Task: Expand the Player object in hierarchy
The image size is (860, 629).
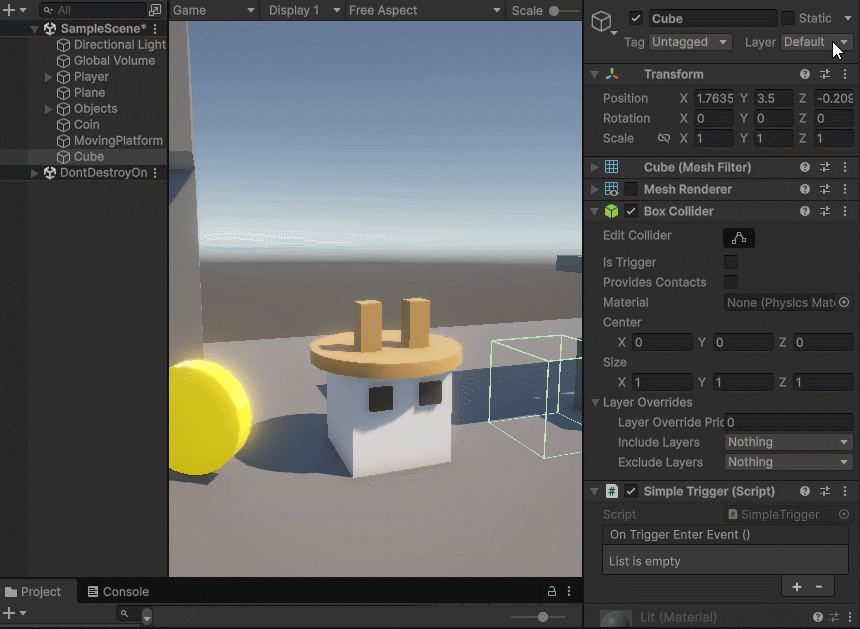Action: [x=49, y=77]
